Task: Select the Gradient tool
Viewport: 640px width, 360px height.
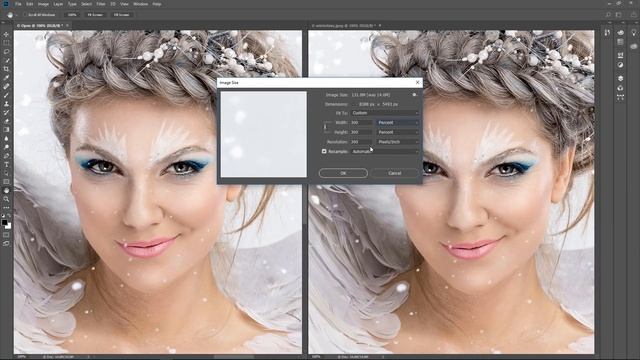Action: pyautogui.click(x=6, y=130)
